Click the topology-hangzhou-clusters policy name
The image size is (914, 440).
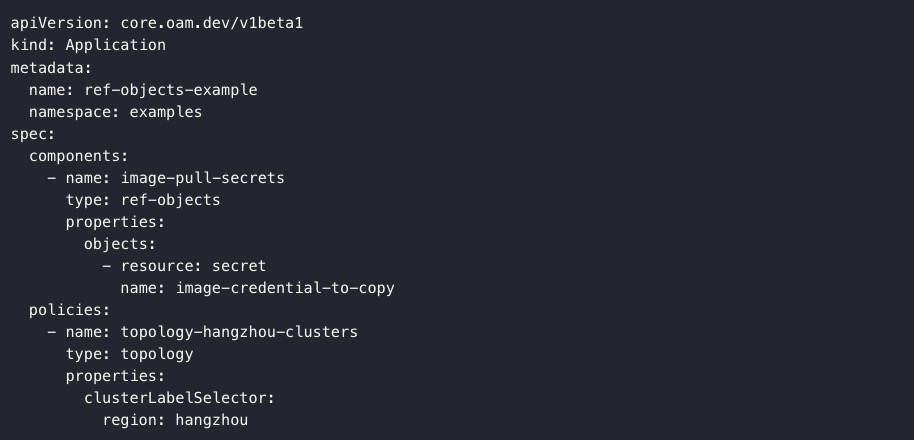(240, 332)
